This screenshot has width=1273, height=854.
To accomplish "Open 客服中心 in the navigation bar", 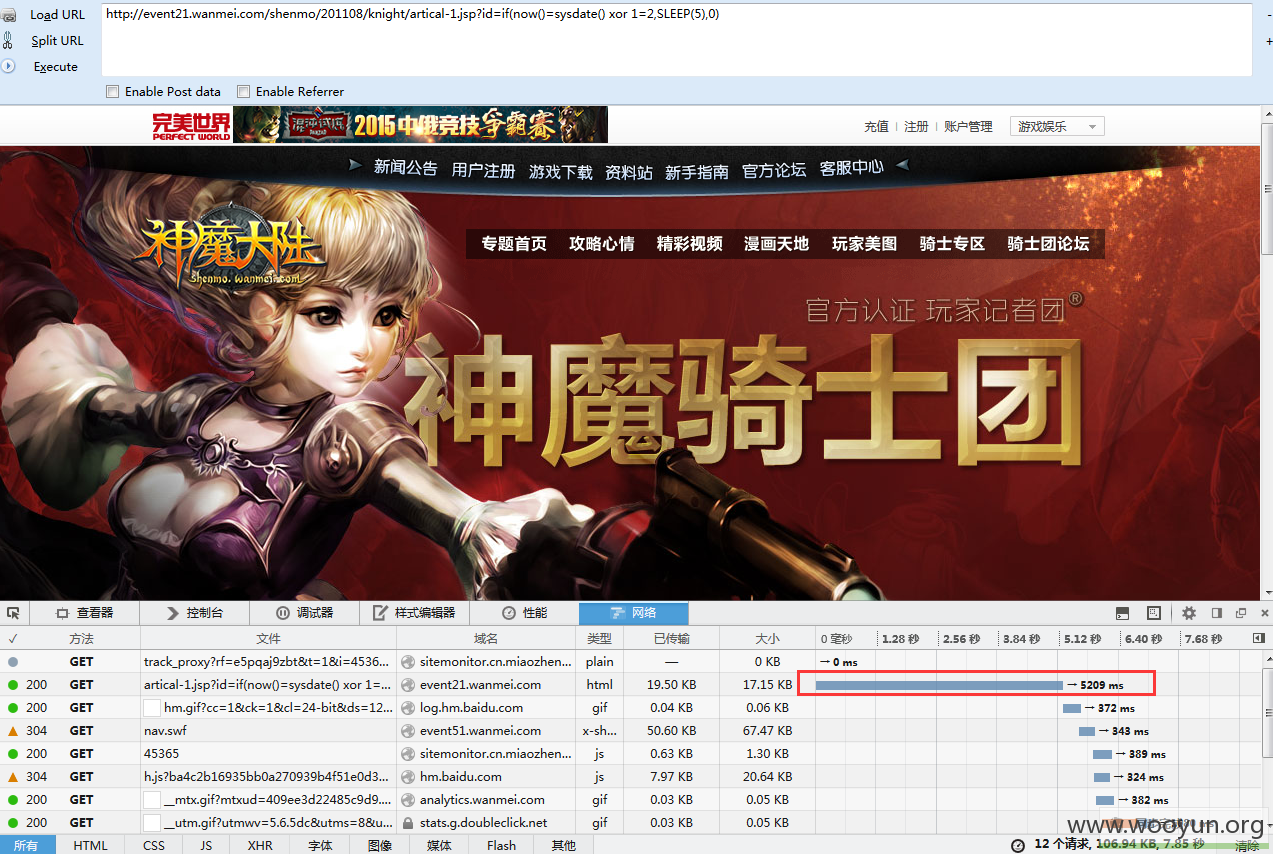I will [852, 168].
